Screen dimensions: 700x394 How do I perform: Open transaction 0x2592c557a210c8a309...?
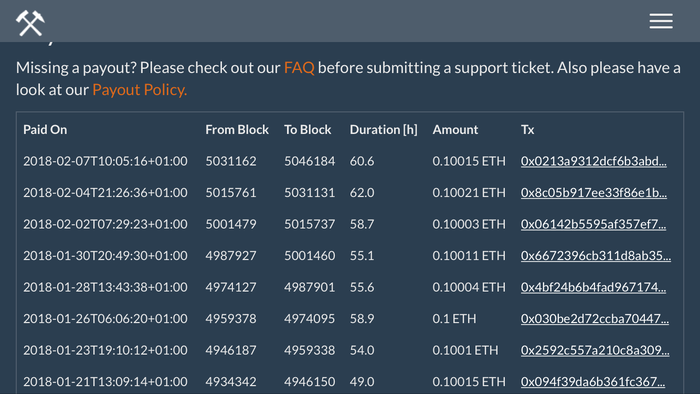point(595,350)
